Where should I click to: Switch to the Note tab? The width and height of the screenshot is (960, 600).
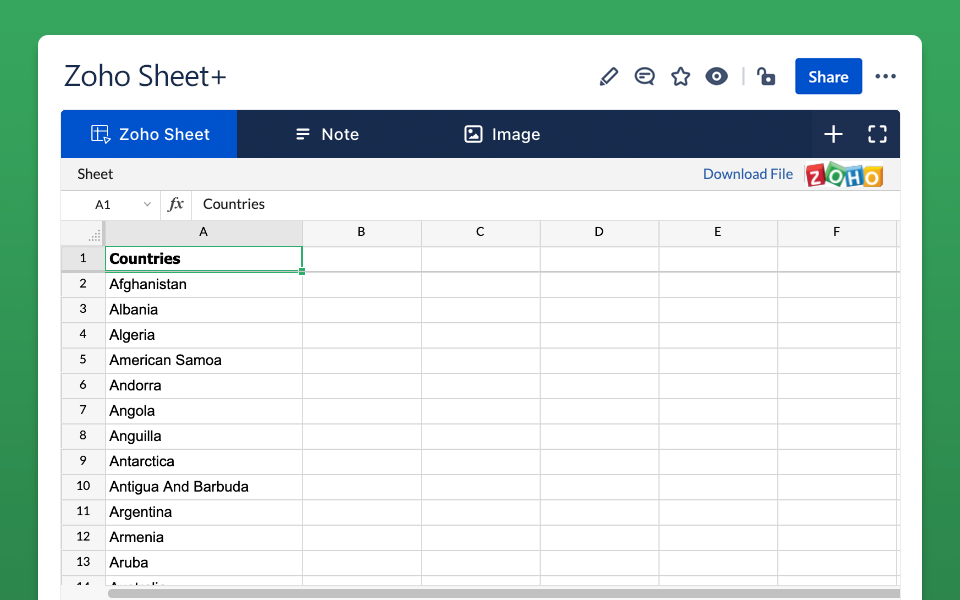pyautogui.click(x=328, y=134)
